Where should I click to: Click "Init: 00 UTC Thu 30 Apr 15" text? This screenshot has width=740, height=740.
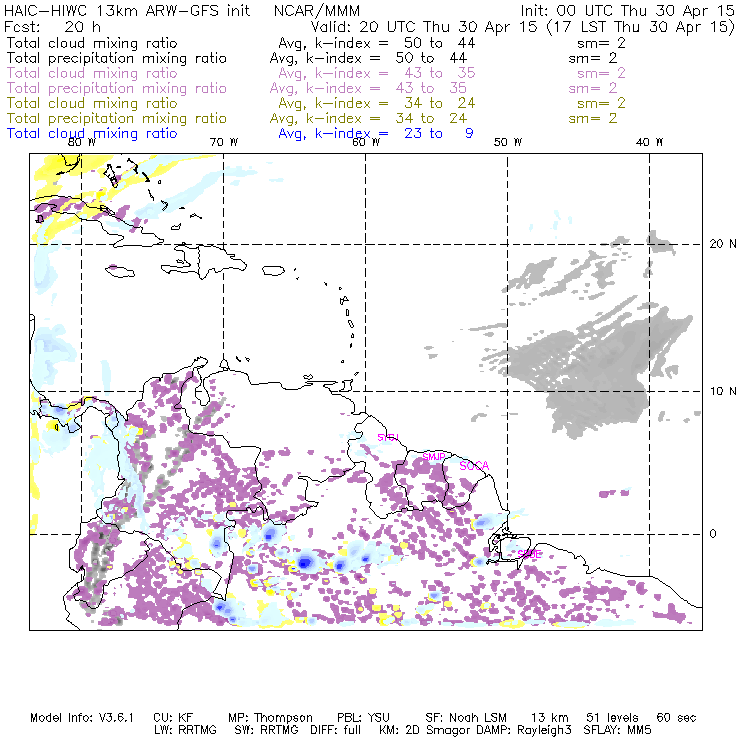pos(628,11)
